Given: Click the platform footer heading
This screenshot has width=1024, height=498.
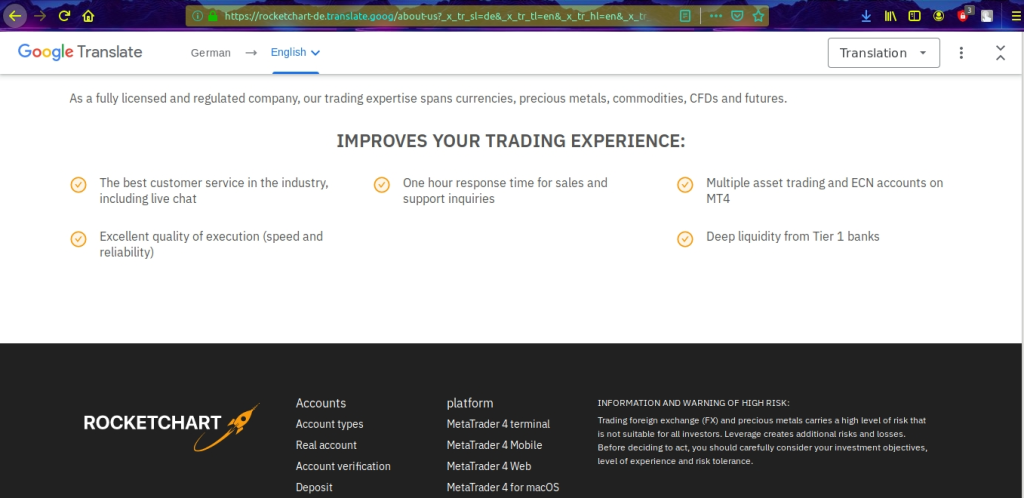Looking at the screenshot, I should [470, 403].
